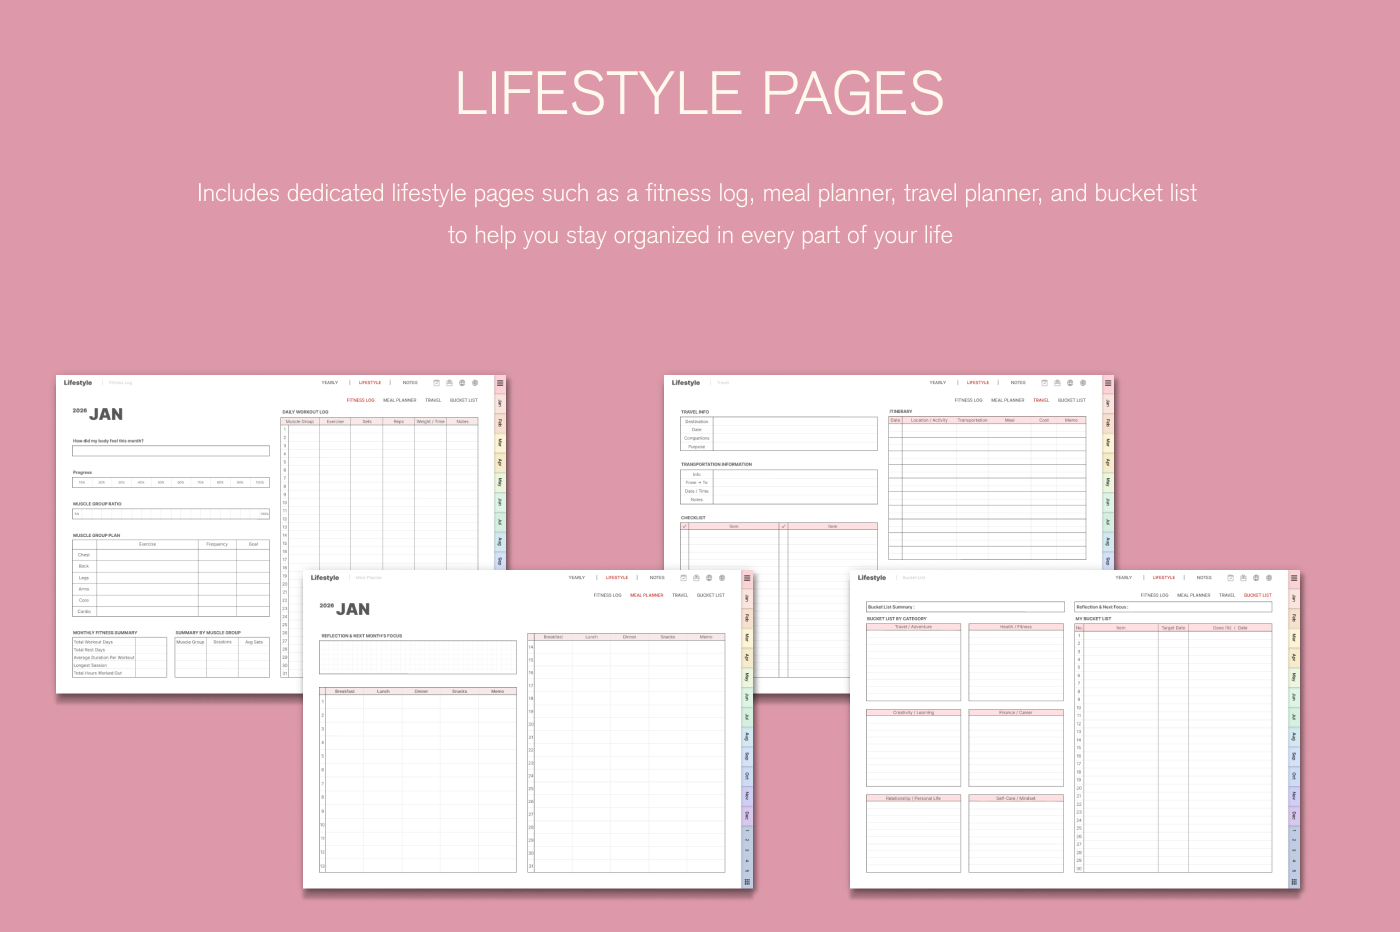Click the 'How did my body feel' input box
This screenshot has width=1400, height=932.
pyautogui.click(x=171, y=451)
